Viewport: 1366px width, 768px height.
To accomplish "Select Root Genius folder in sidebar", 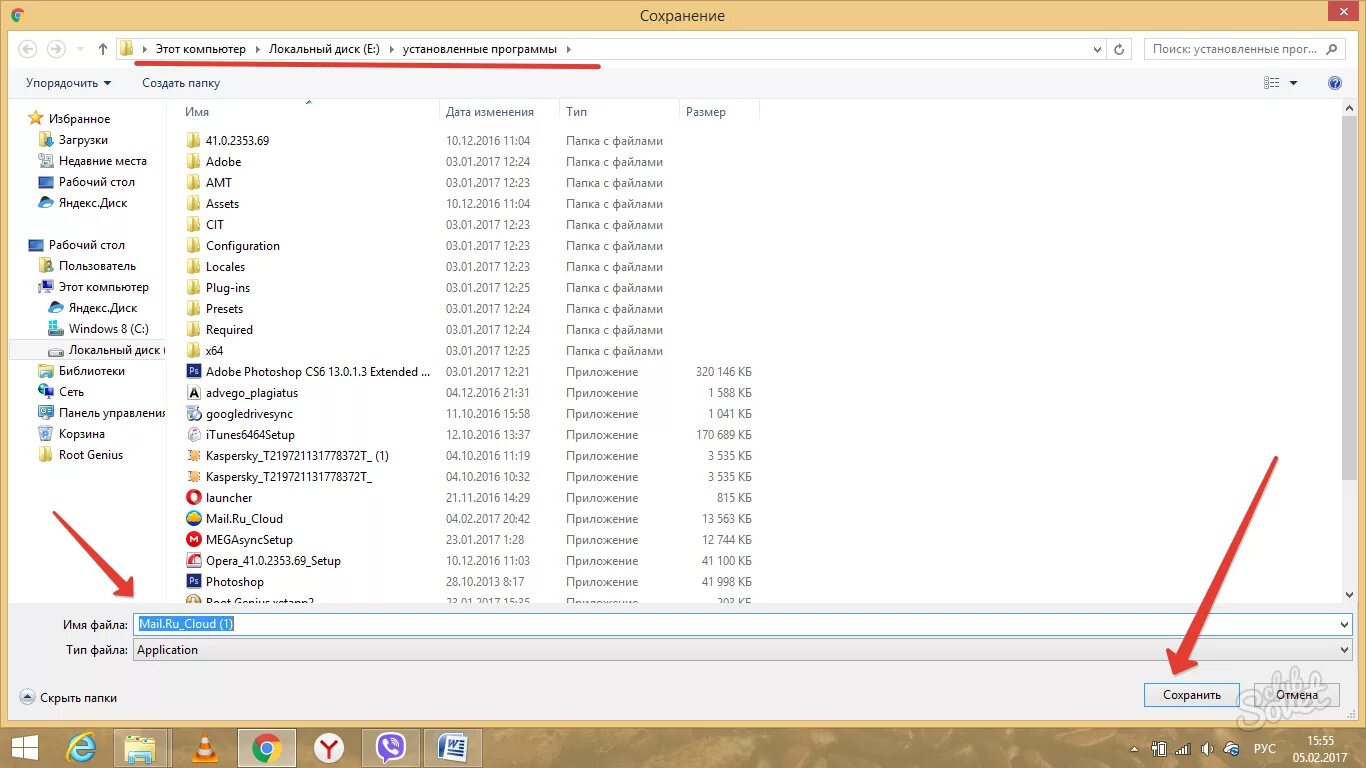I will point(90,455).
